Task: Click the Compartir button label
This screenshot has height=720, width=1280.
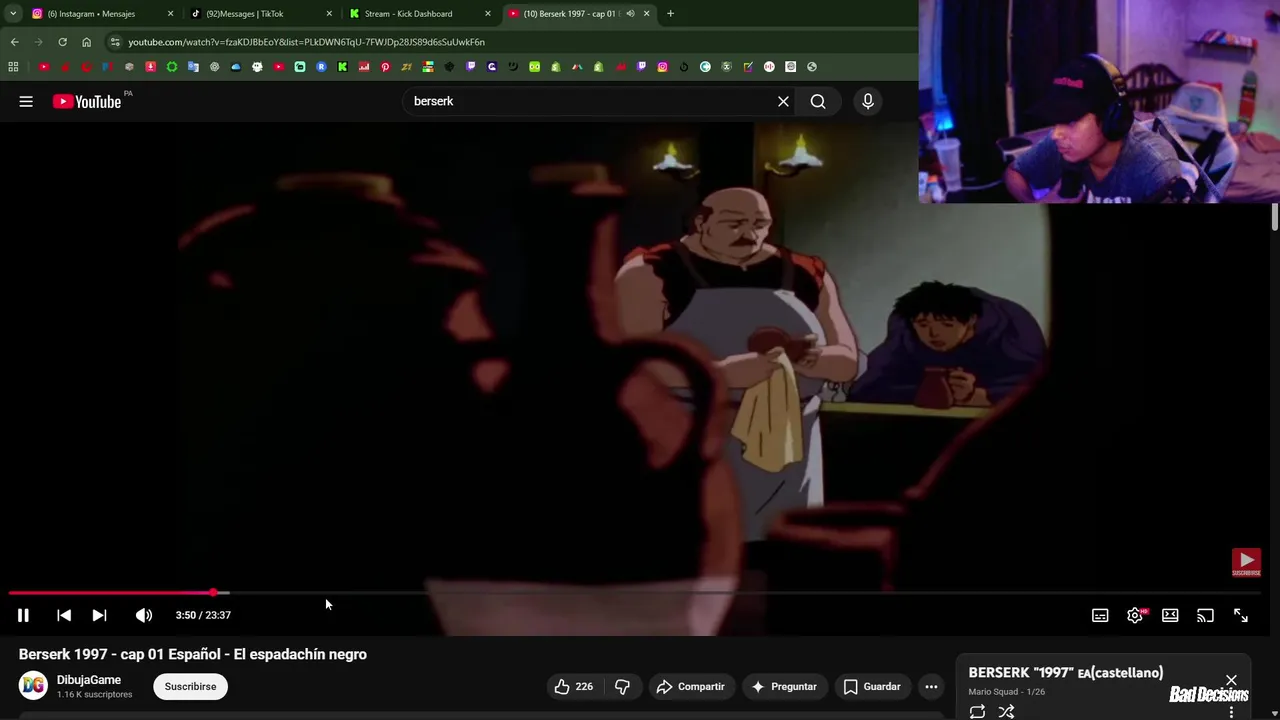Action: 701,686
